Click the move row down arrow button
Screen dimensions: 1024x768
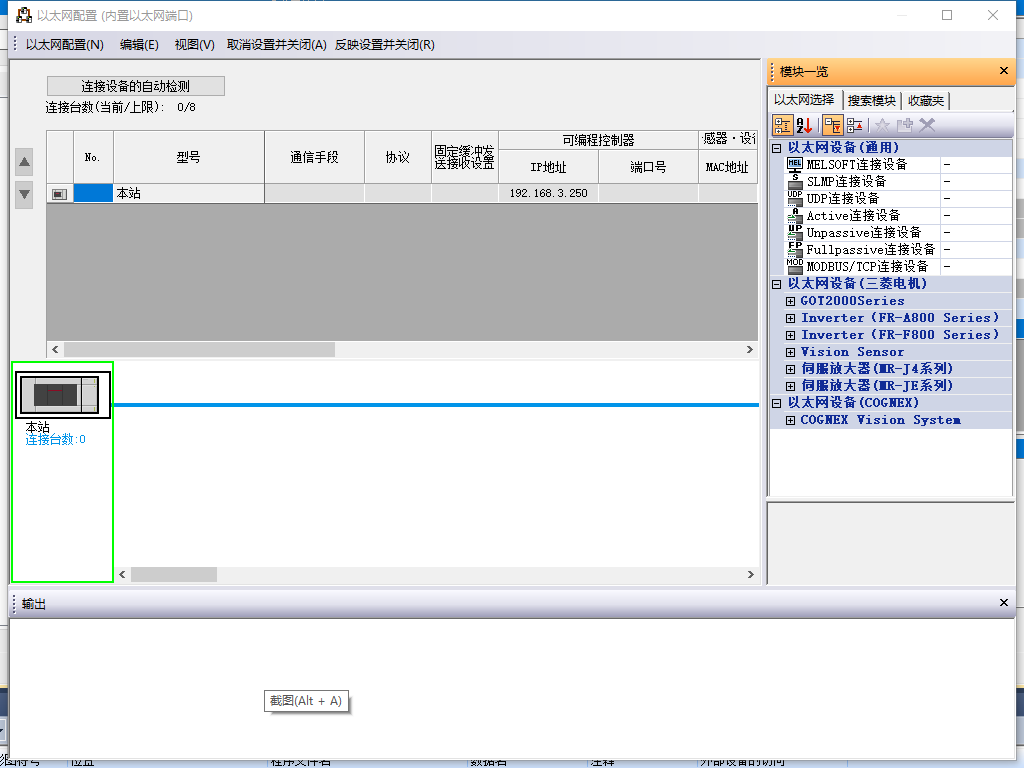pyautogui.click(x=25, y=193)
